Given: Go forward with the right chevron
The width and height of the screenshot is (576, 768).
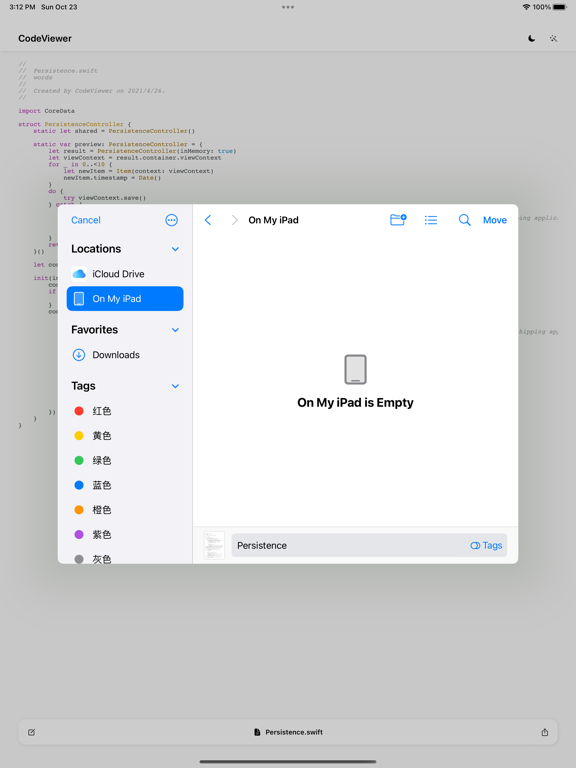Looking at the screenshot, I should point(235,220).
